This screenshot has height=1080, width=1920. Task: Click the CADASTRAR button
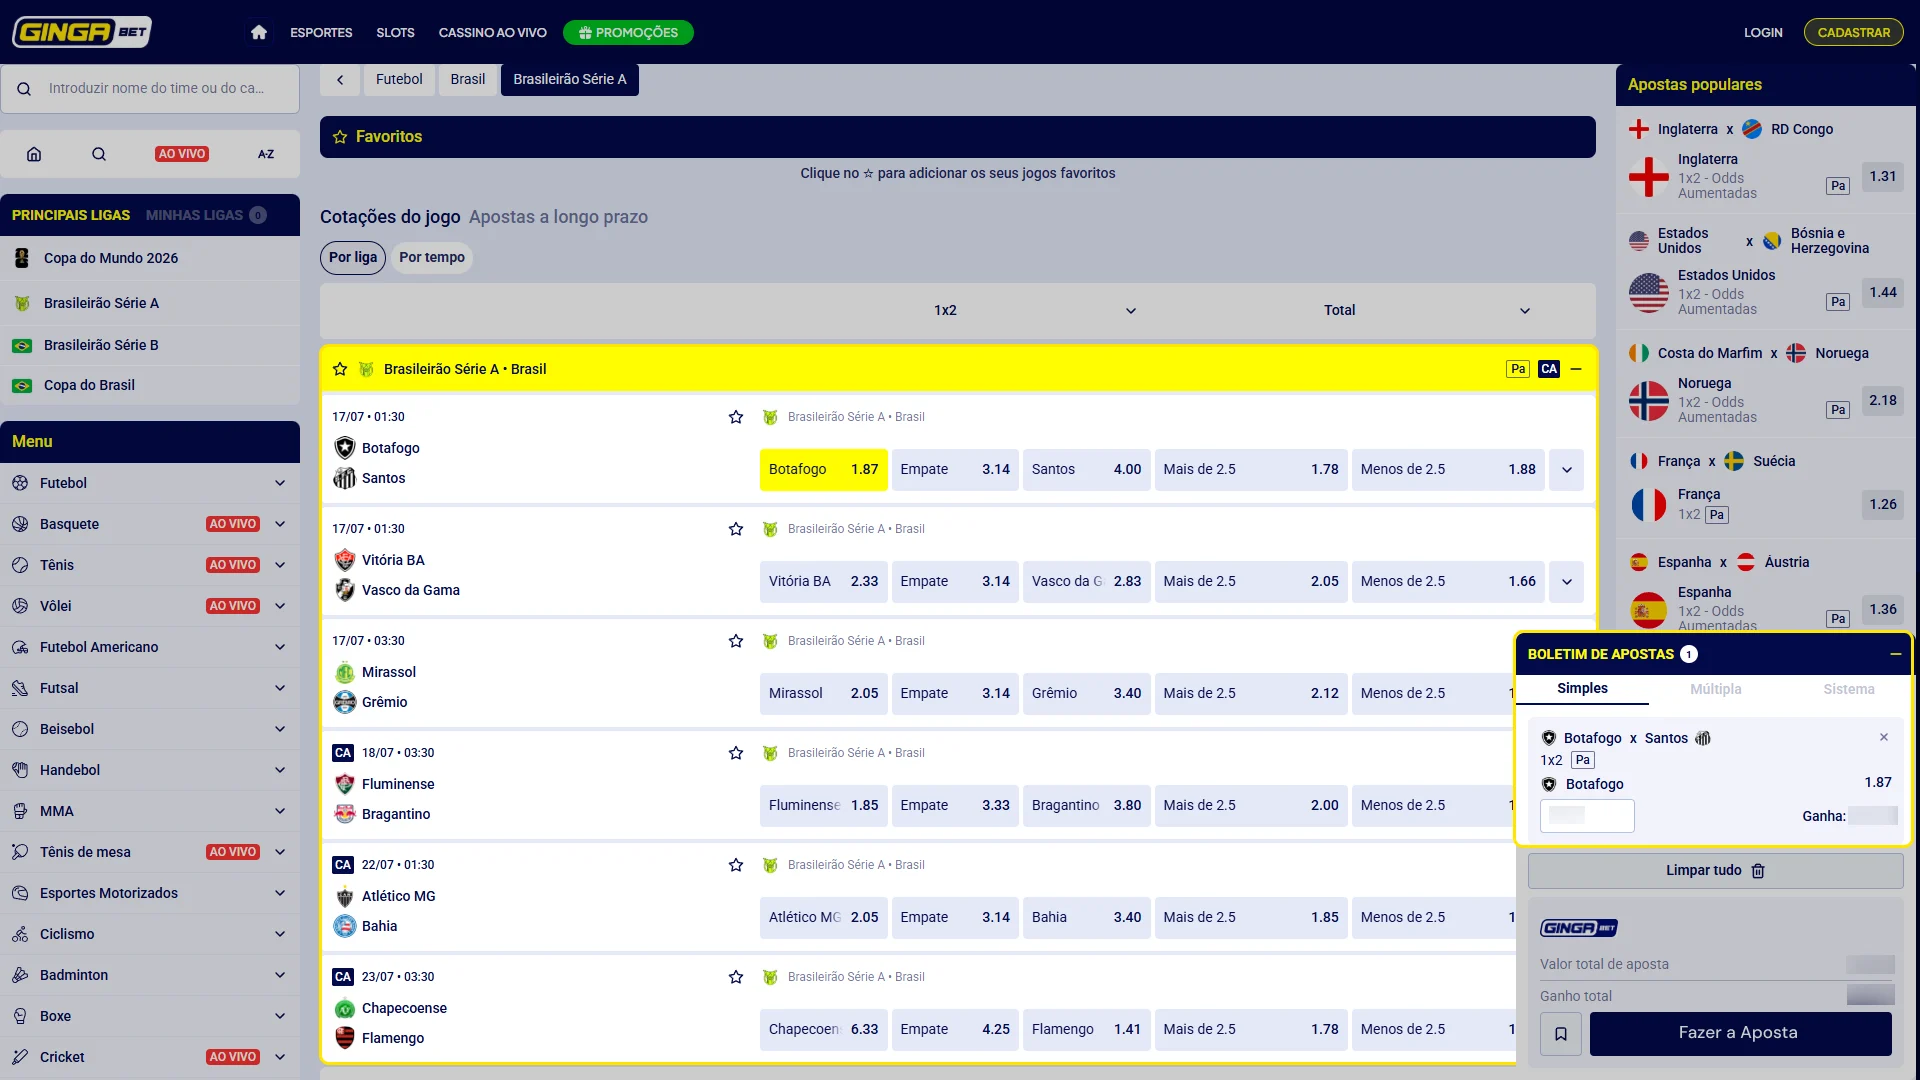[x=1853, y=32]
